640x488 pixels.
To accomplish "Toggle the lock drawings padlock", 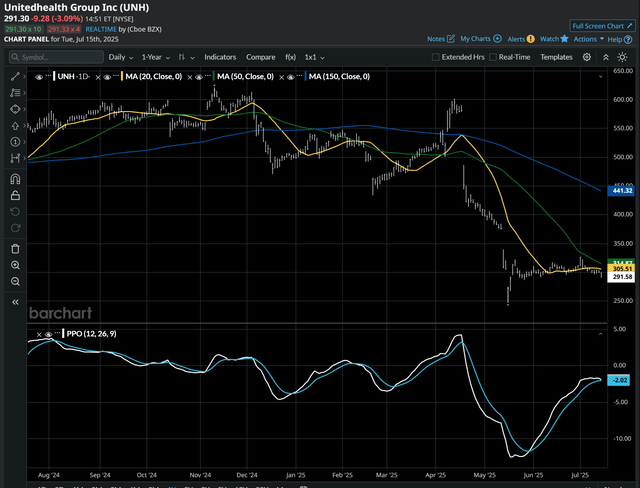I will point(15,195).
